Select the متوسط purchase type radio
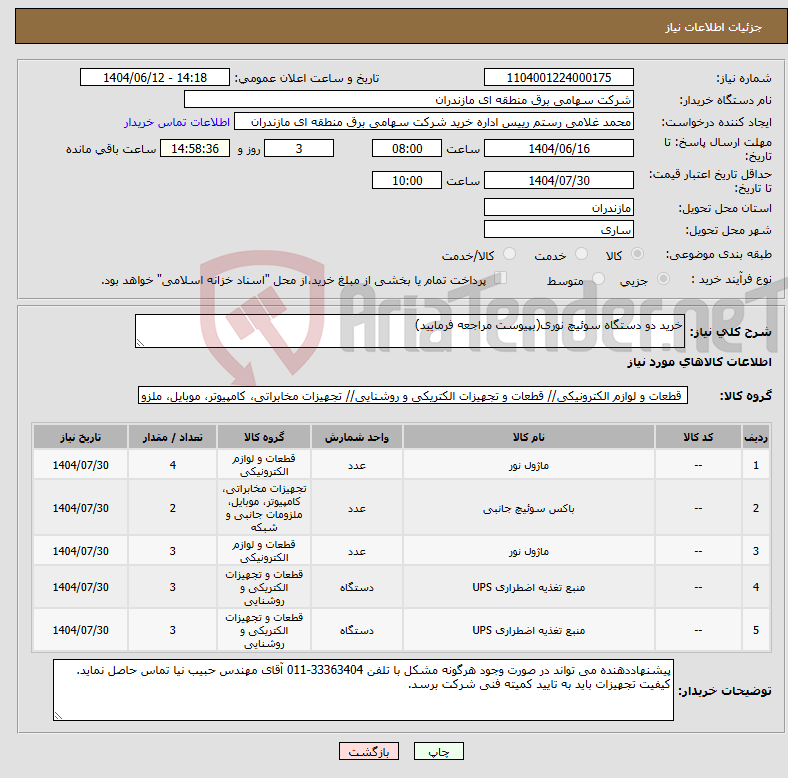The width and height of the screenshot is (788, 778). (598, 279)
